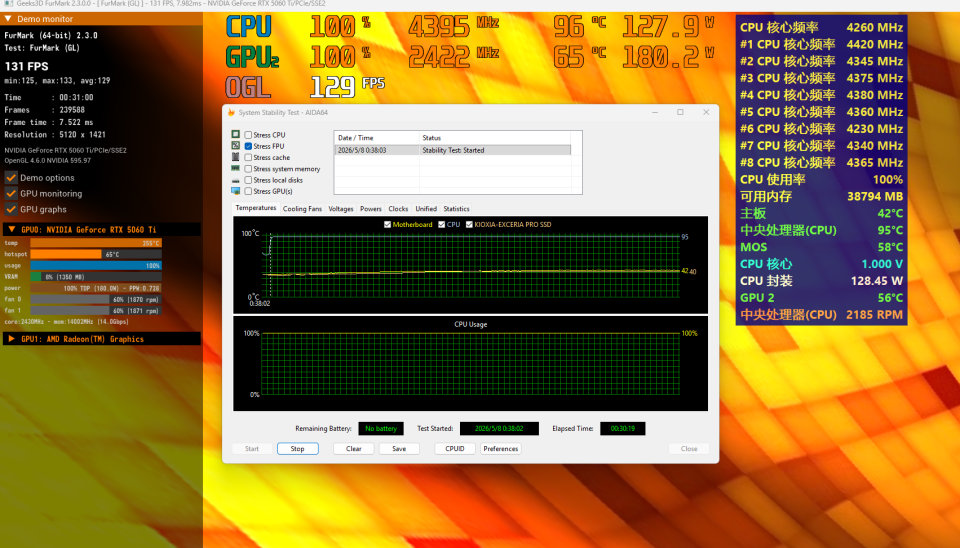This screenshot has height=548, width=960.
Task: Click the Stop button
Action: tap(298, 449)
